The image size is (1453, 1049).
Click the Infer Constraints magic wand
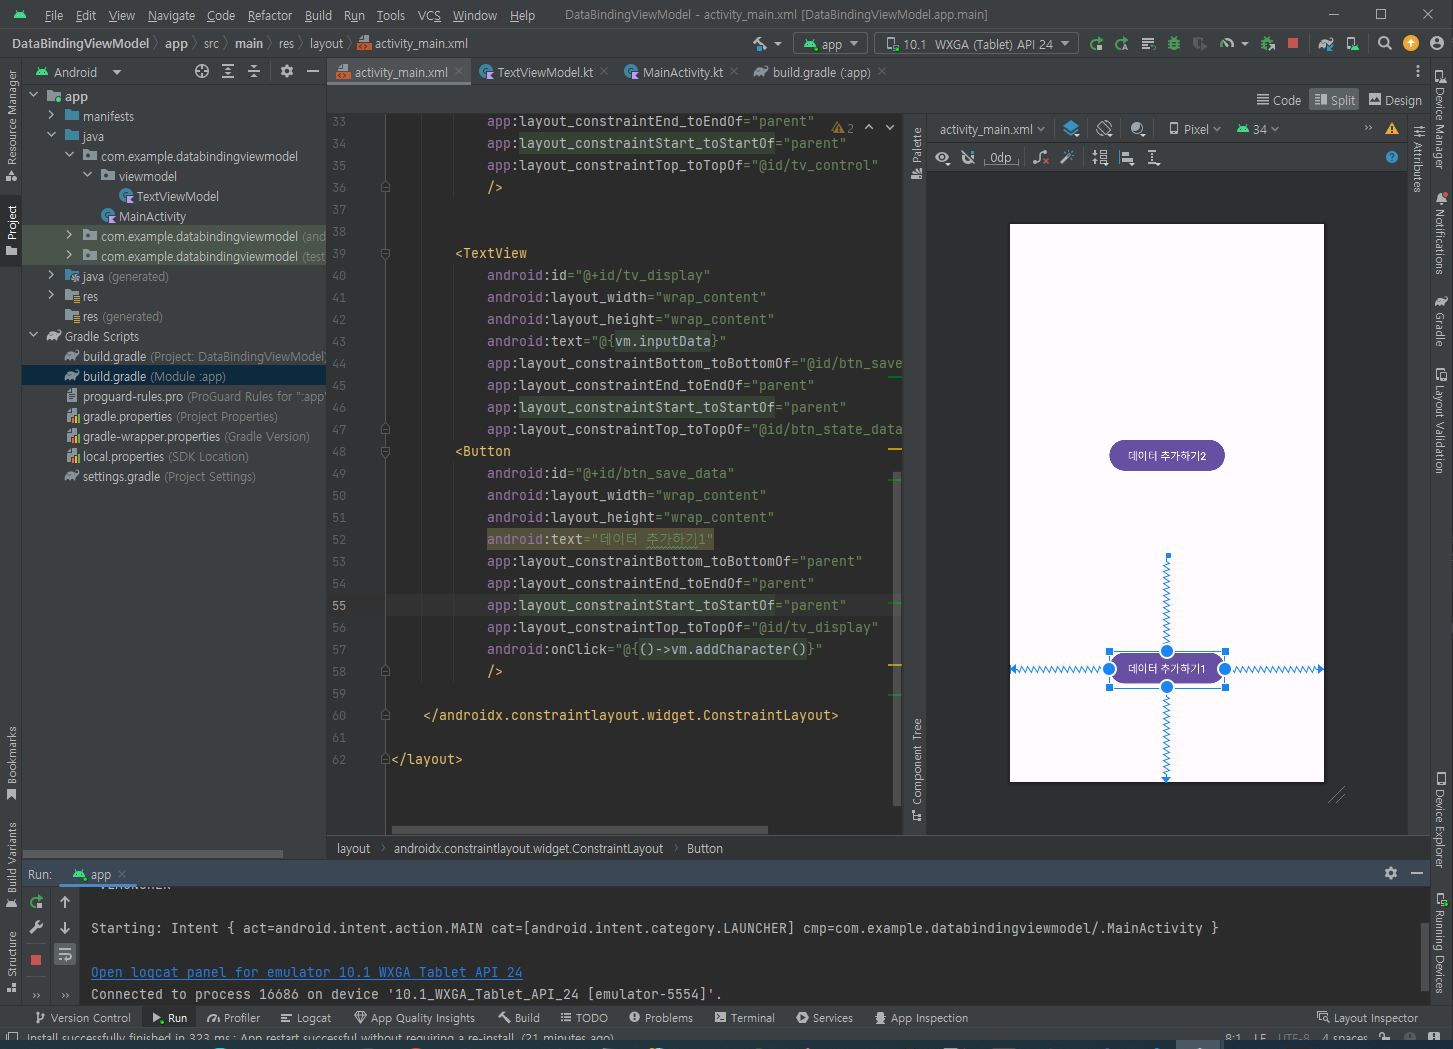1067,158
